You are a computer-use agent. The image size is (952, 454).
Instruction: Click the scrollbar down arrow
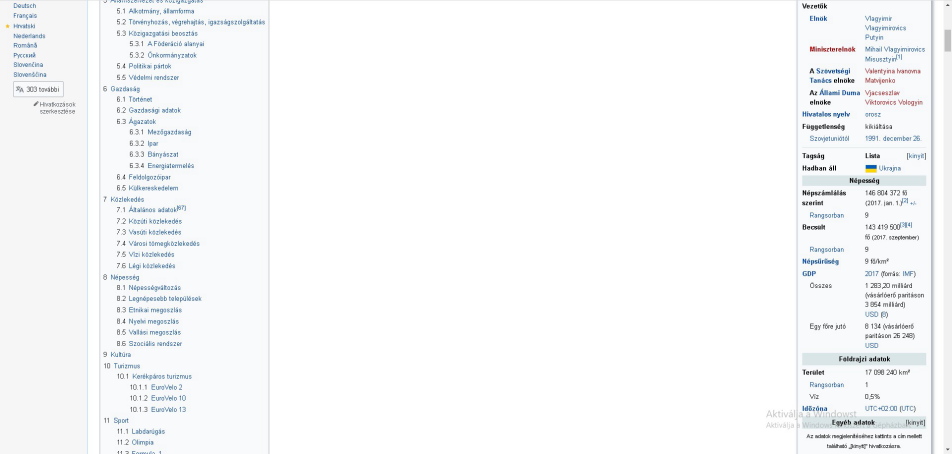pos(946,448)
